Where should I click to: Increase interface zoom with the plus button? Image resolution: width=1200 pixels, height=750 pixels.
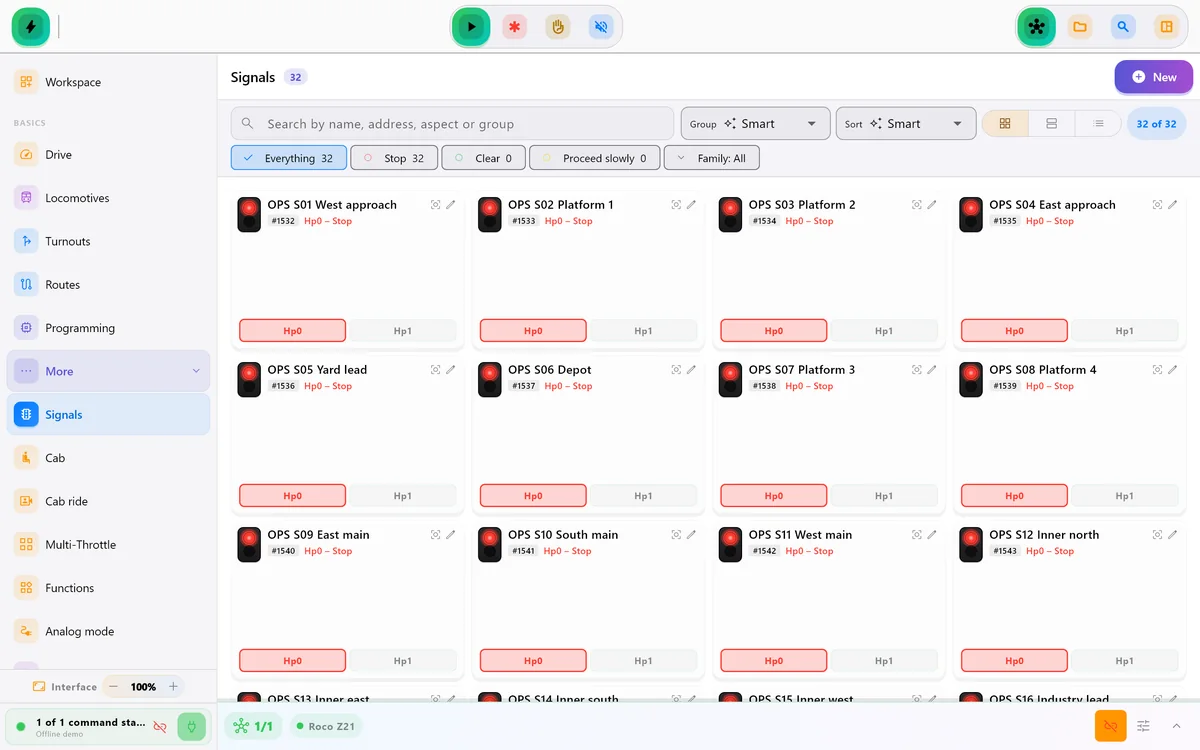(173, 687)
